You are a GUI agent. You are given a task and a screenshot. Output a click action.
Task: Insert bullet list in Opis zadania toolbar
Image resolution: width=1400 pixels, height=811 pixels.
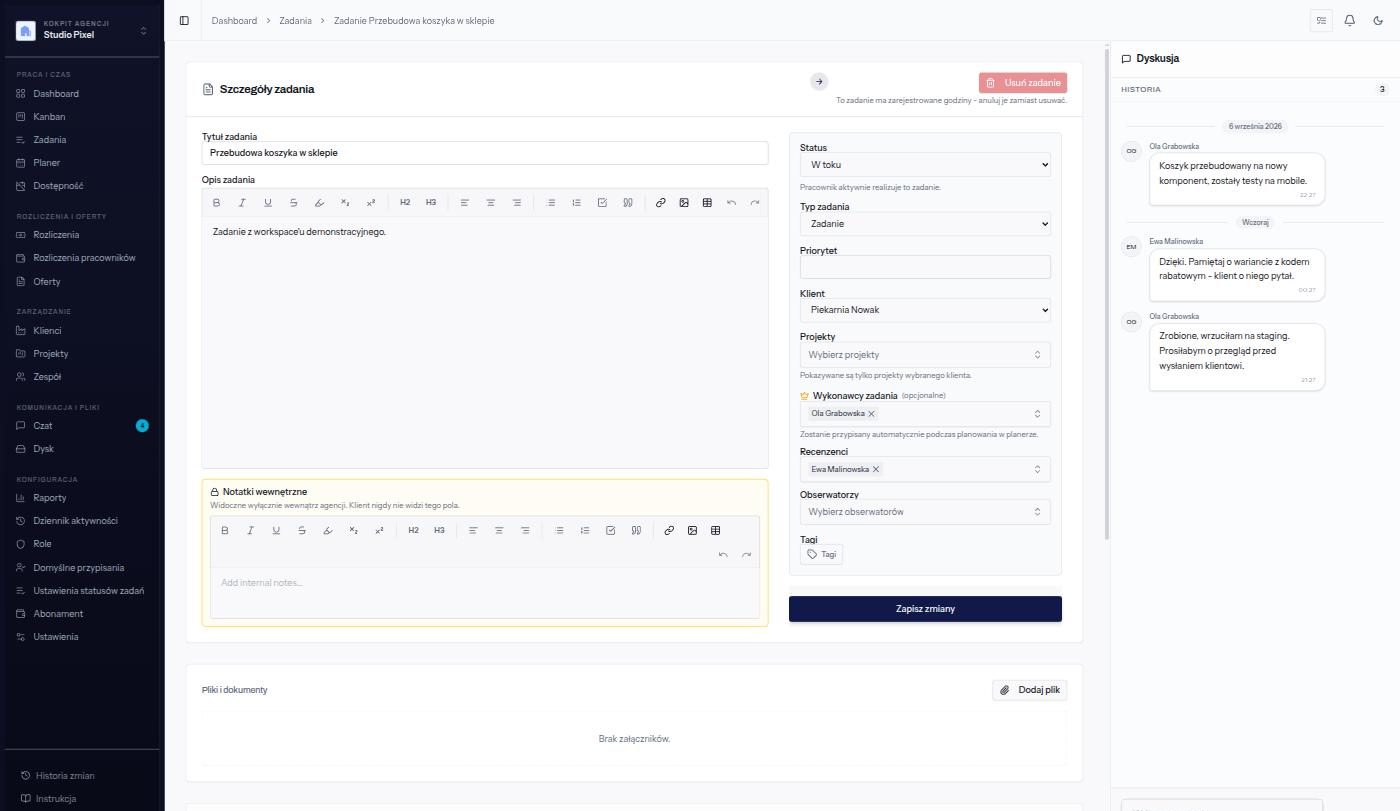[x=551, y=202]
